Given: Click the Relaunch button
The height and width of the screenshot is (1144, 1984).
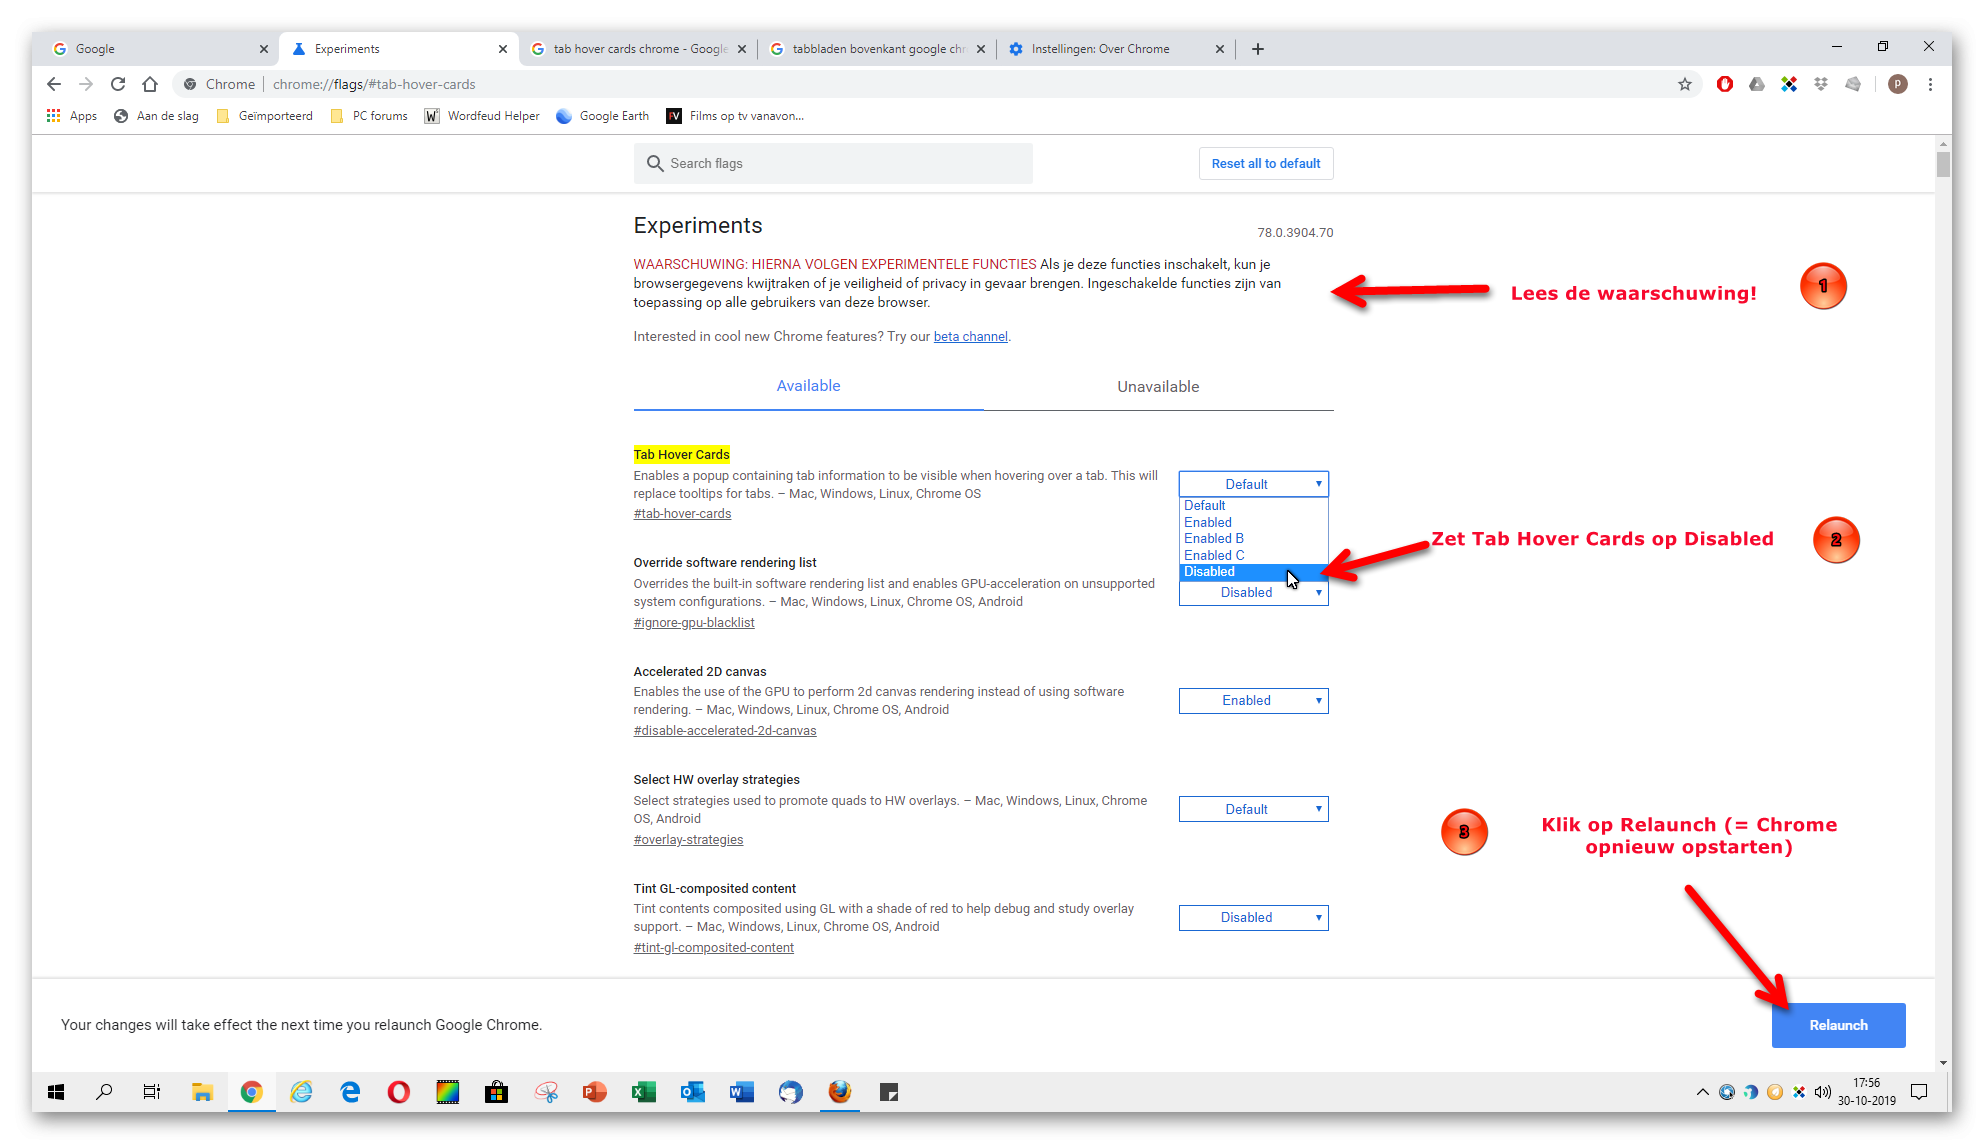Looking at the screenshot, I should tap(1838, 1025).
